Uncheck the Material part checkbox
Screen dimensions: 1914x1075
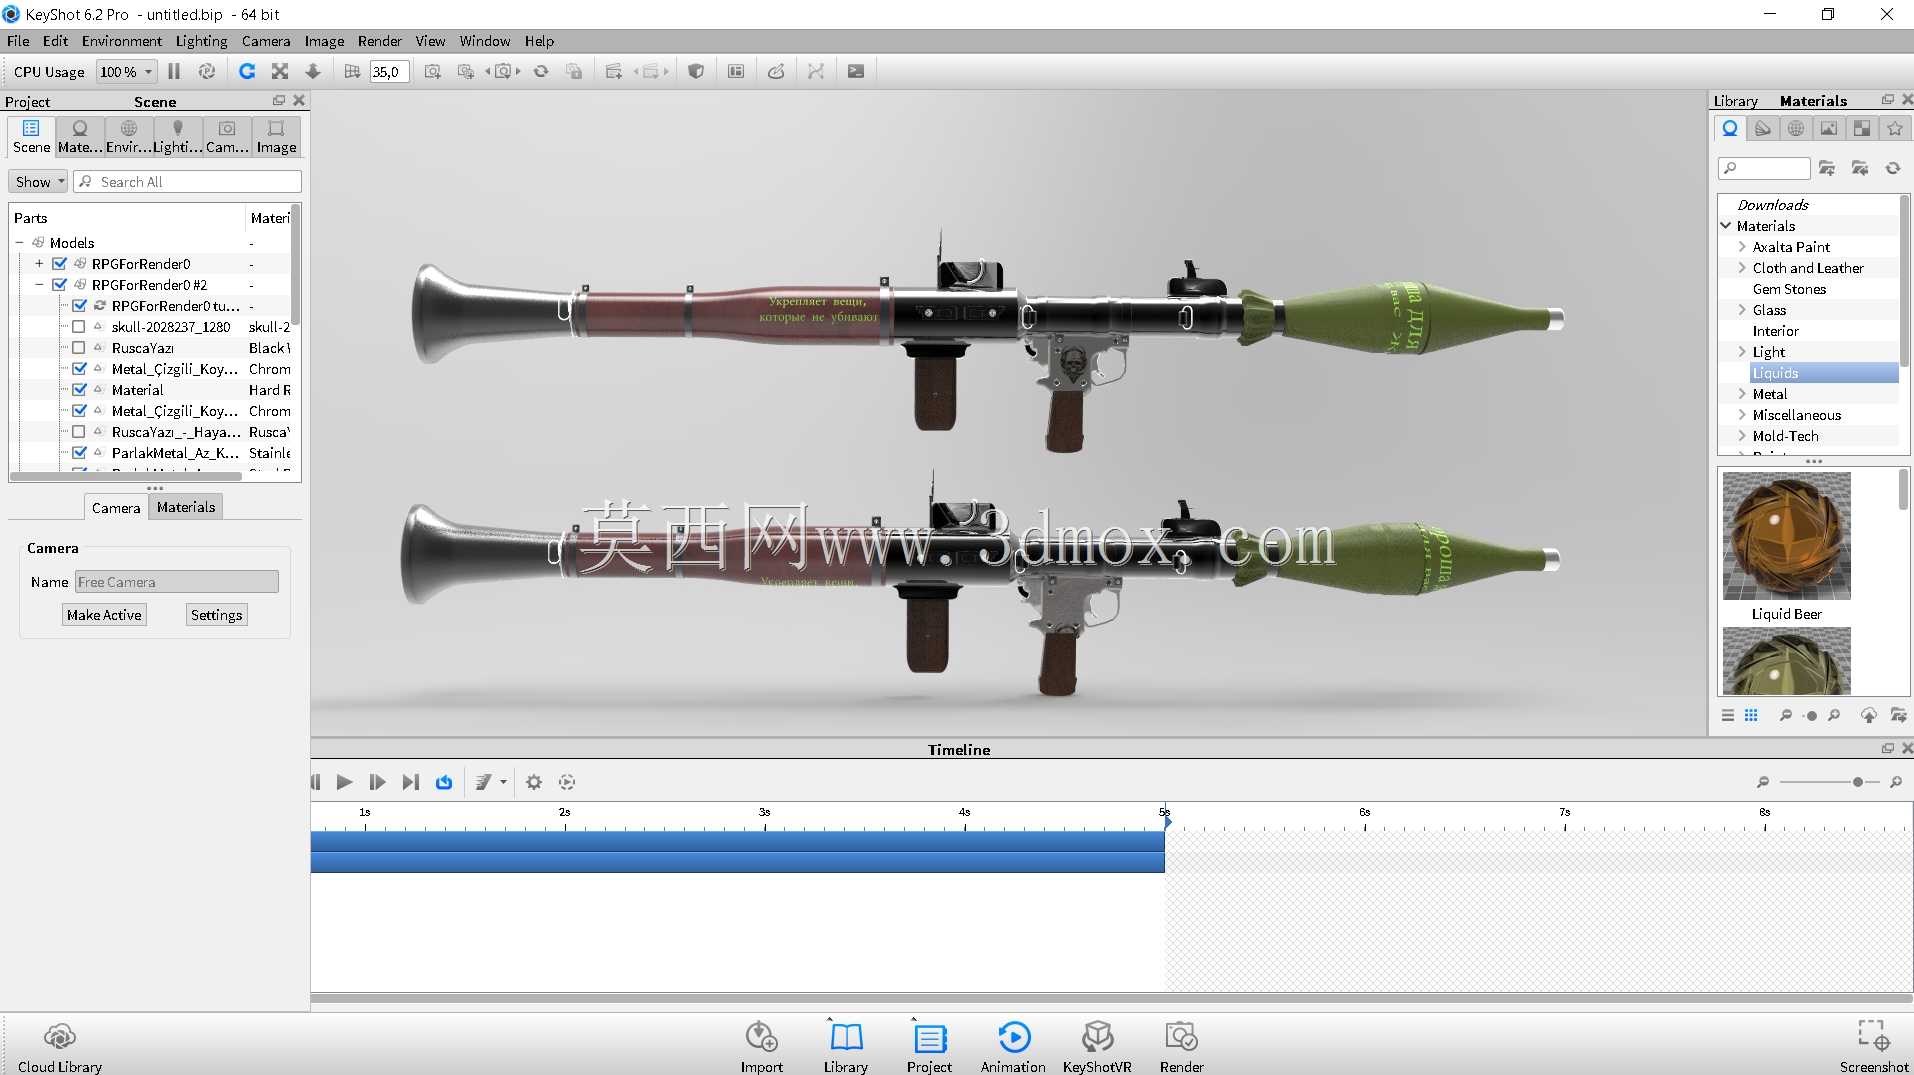pos(79,390)
